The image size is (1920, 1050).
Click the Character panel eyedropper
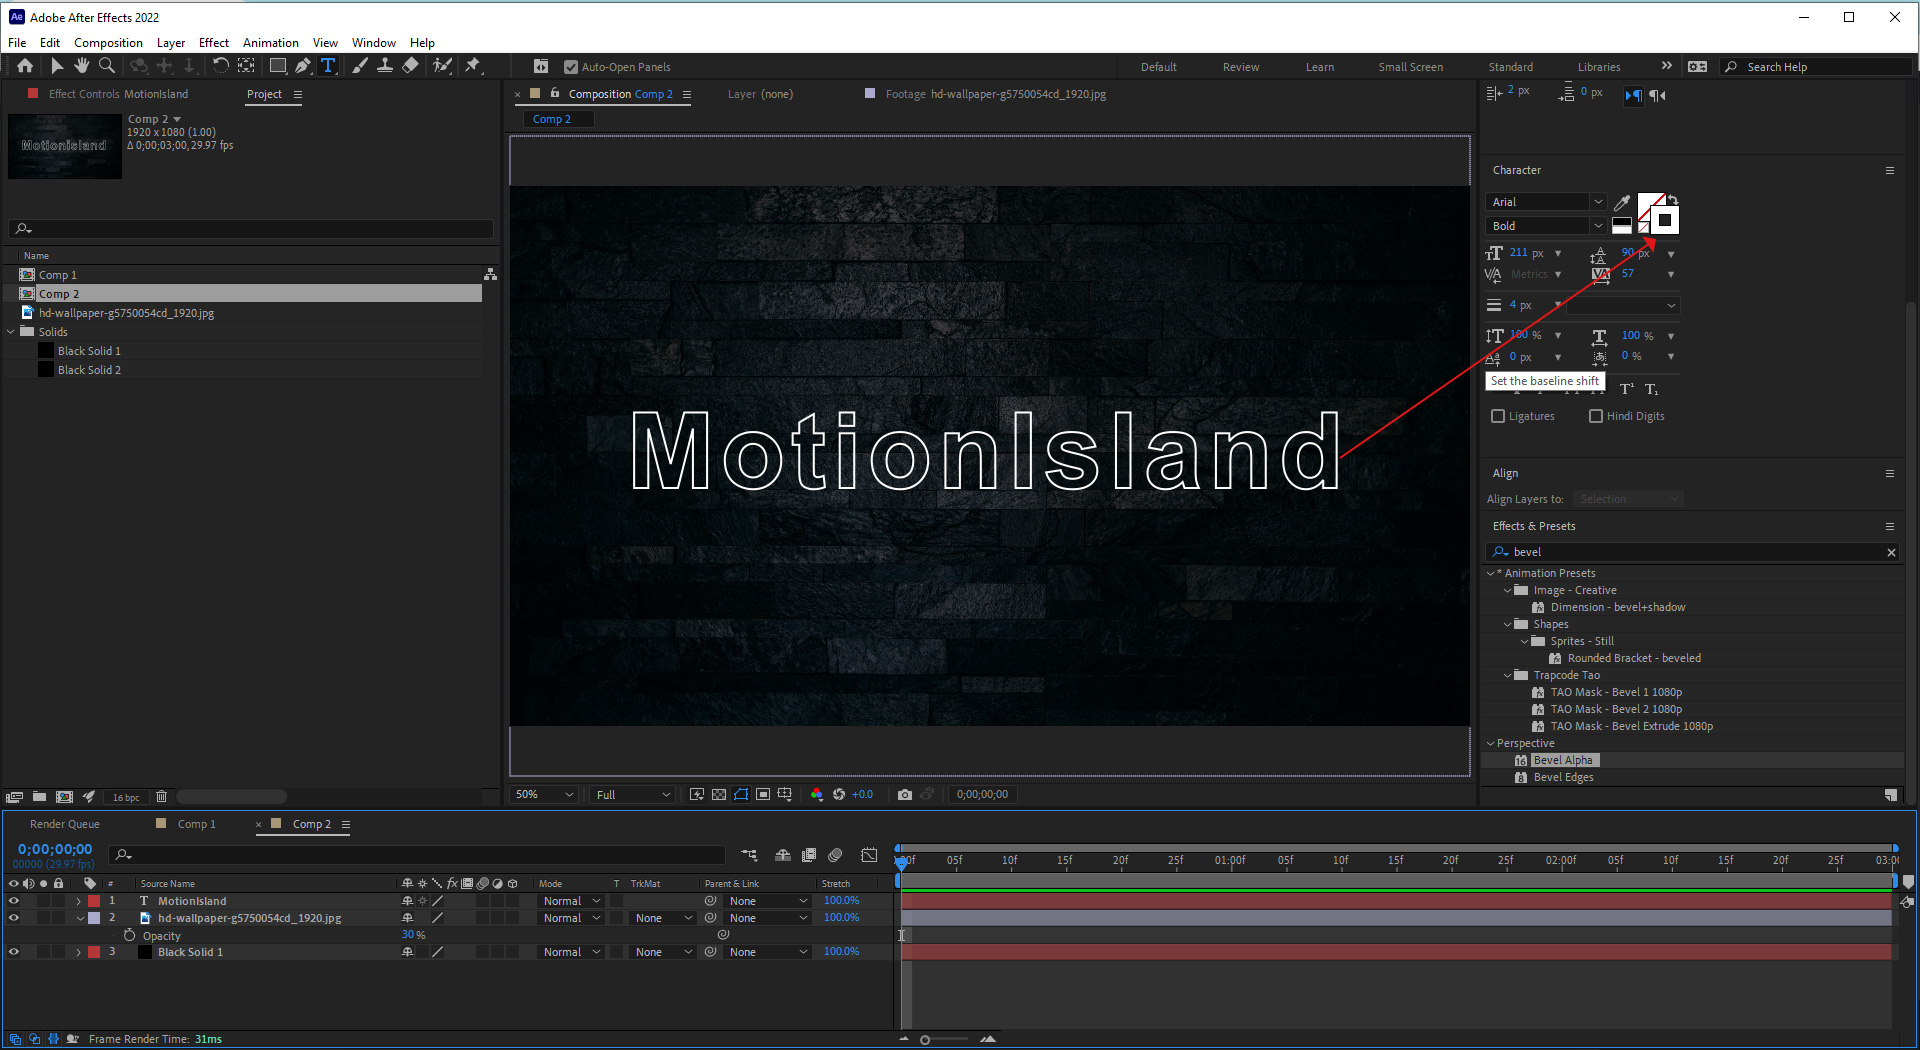pos(1622,203)
